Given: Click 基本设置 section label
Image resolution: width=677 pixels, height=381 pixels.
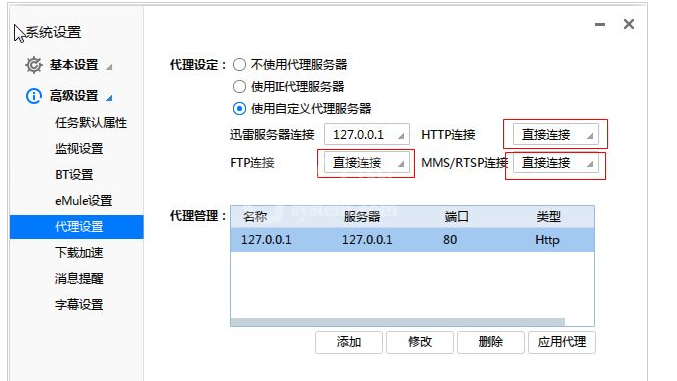Looking at the screenshot, I should (74, 65).
